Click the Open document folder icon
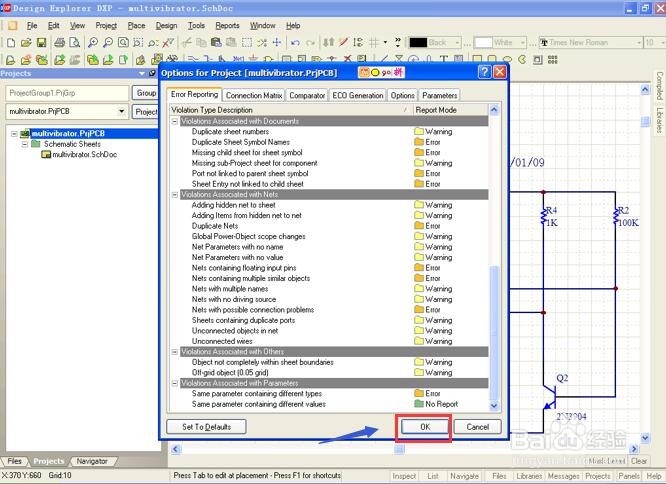The image size is (666, 484). tap(26, 42)
